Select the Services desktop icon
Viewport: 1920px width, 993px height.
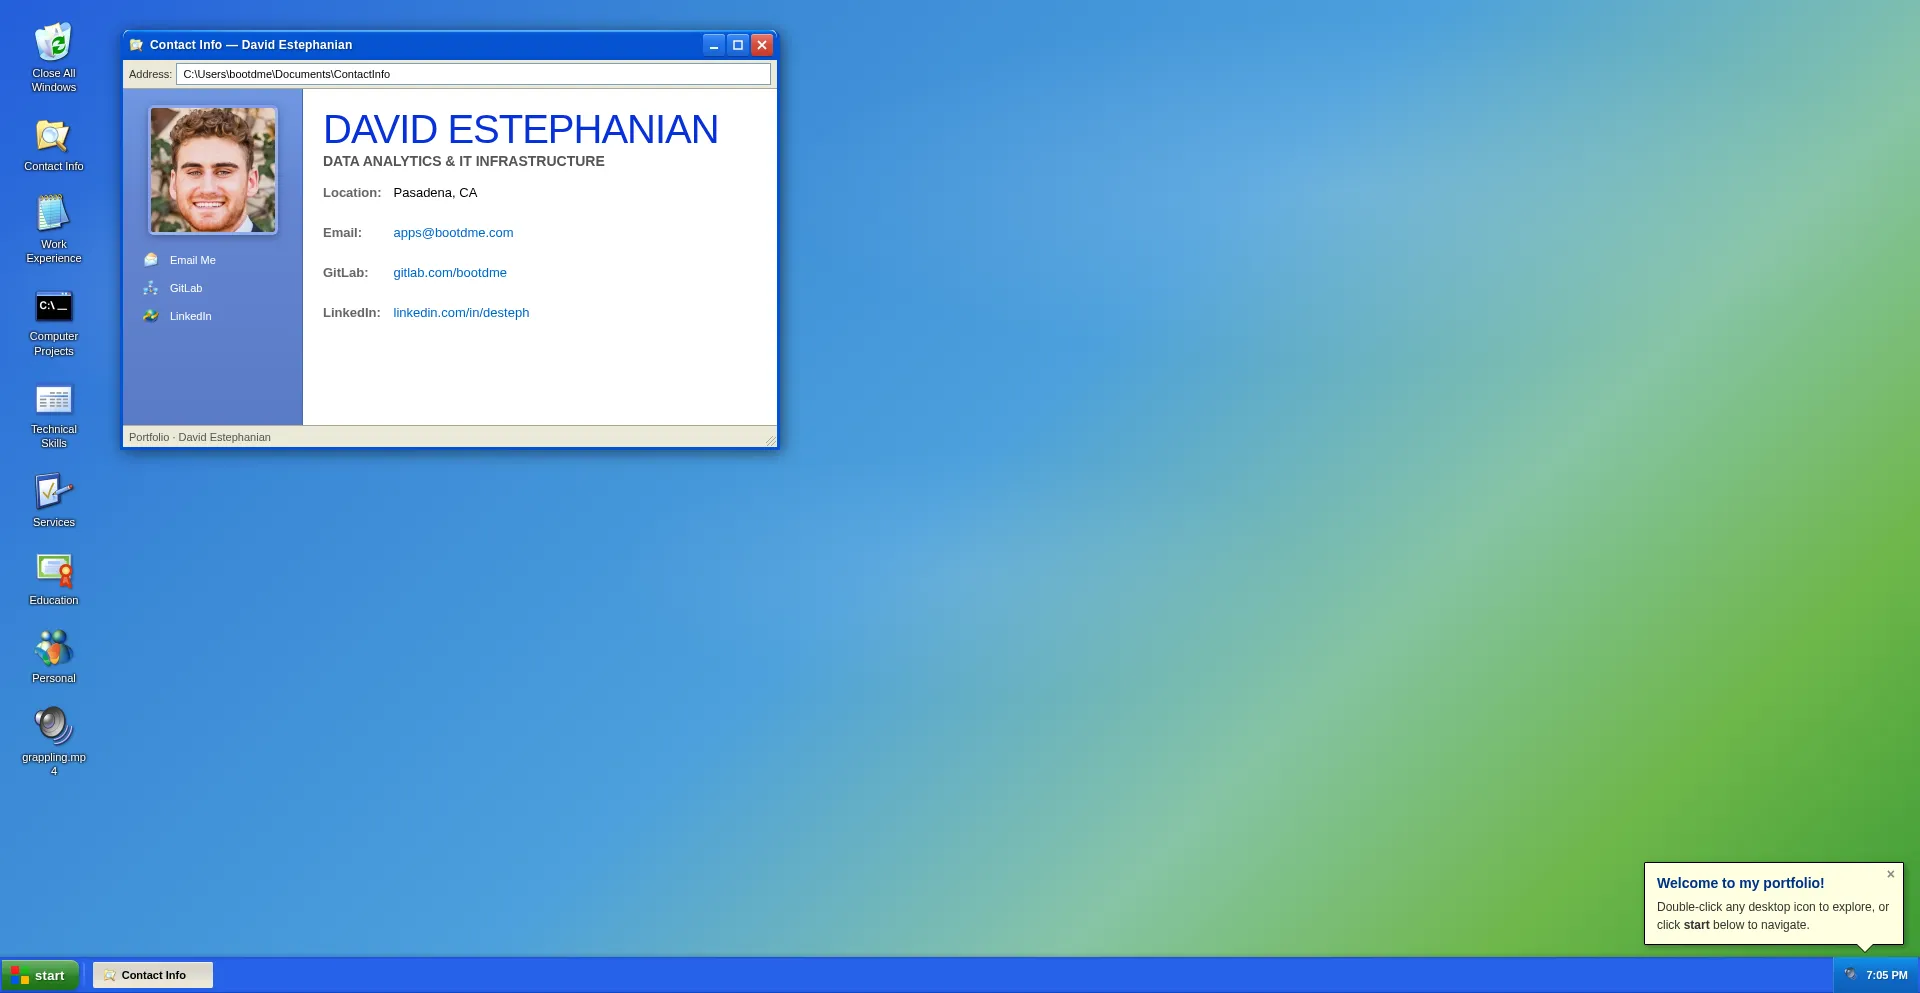(x=54, y=500)
